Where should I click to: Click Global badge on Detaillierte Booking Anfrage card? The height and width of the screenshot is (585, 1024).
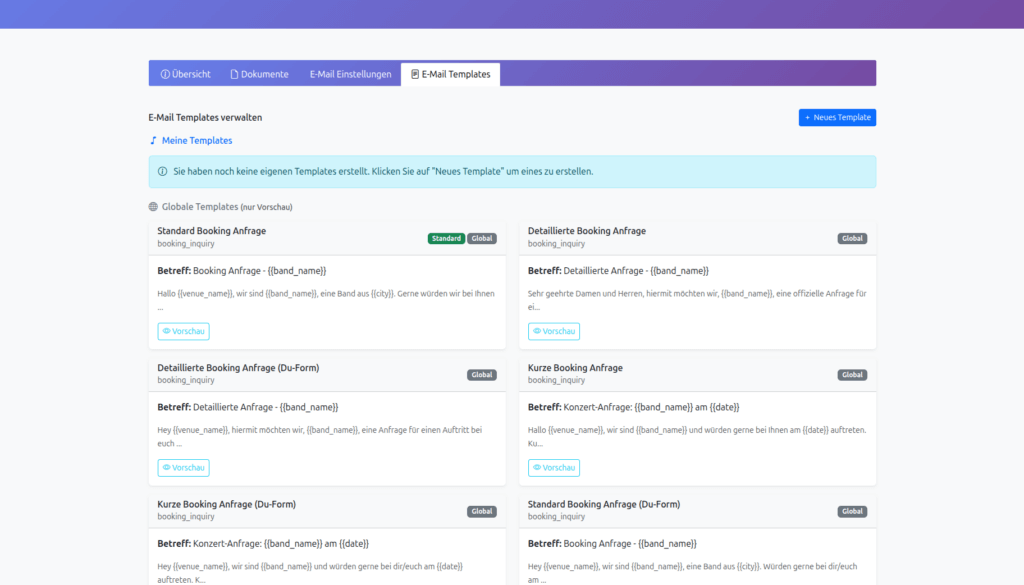(852, 239)
